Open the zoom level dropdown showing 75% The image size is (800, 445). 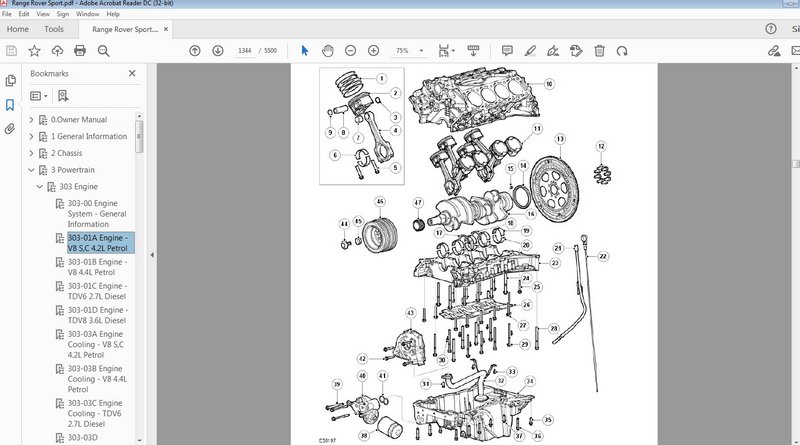(x=410, y=51)
